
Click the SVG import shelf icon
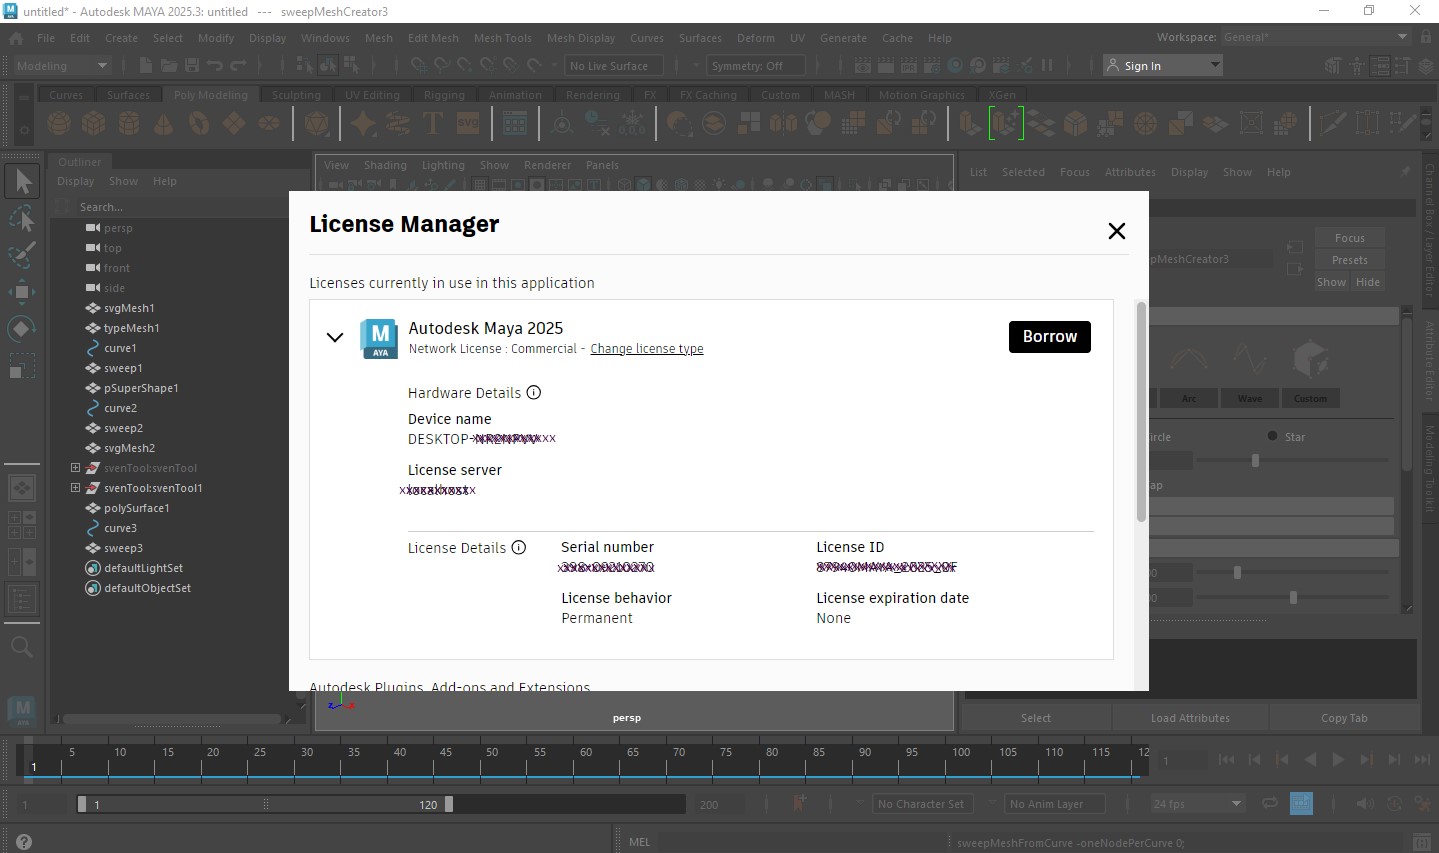468,124
